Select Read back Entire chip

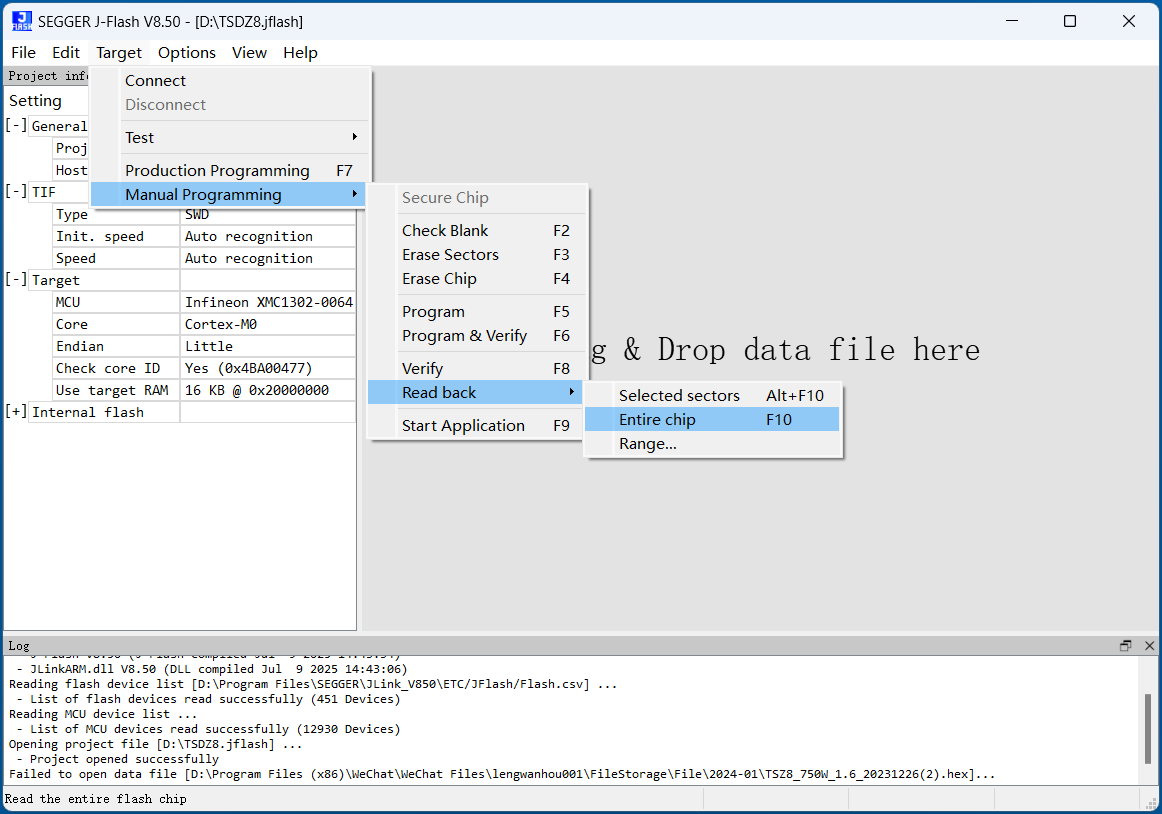coord(712,420)
